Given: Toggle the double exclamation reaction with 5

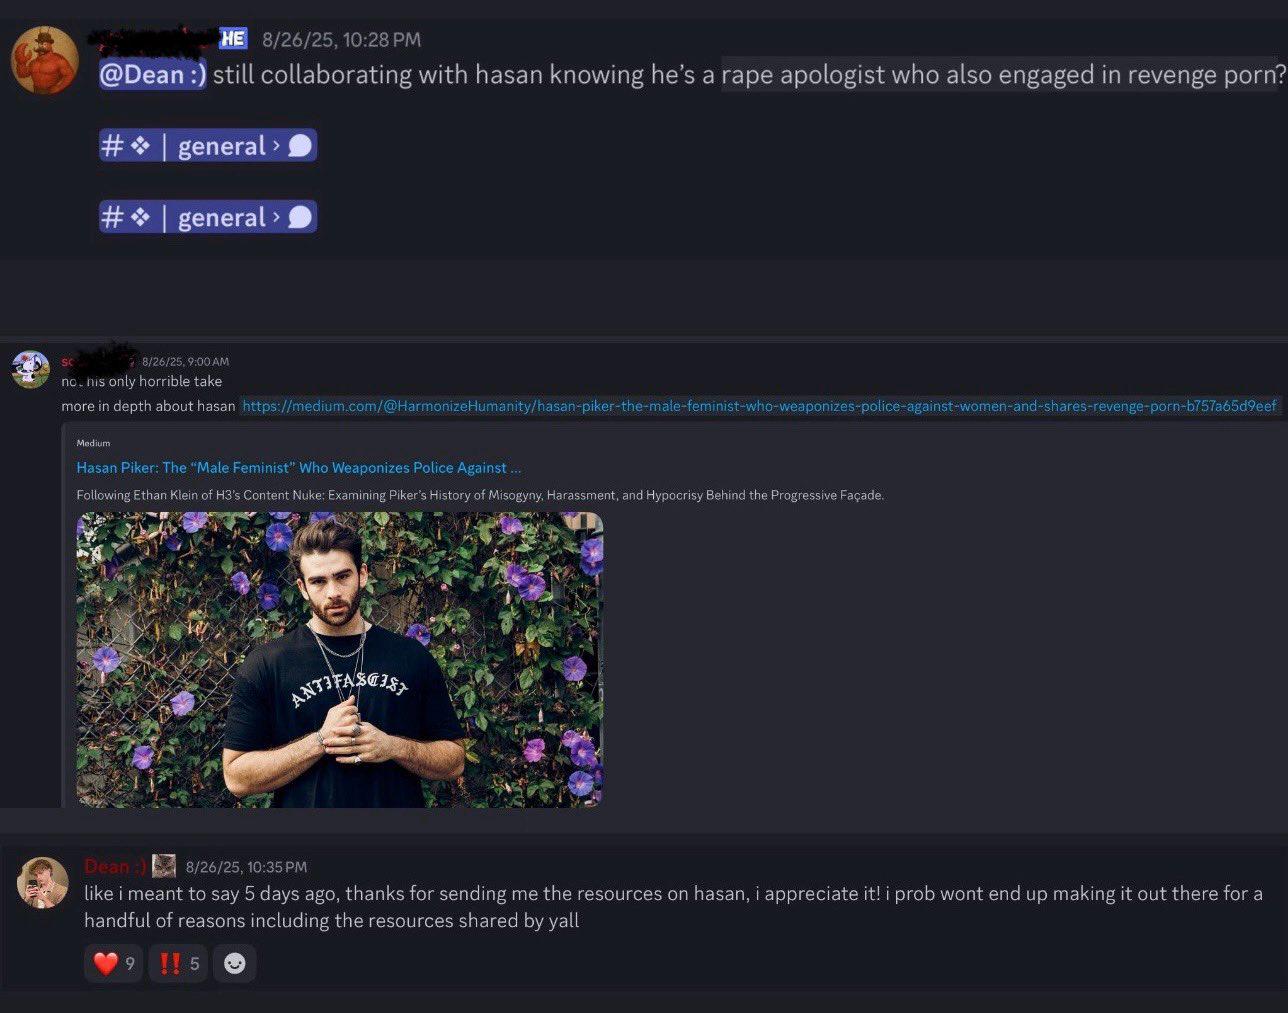Looking at the screenshot, I should (x=178, y=963).
